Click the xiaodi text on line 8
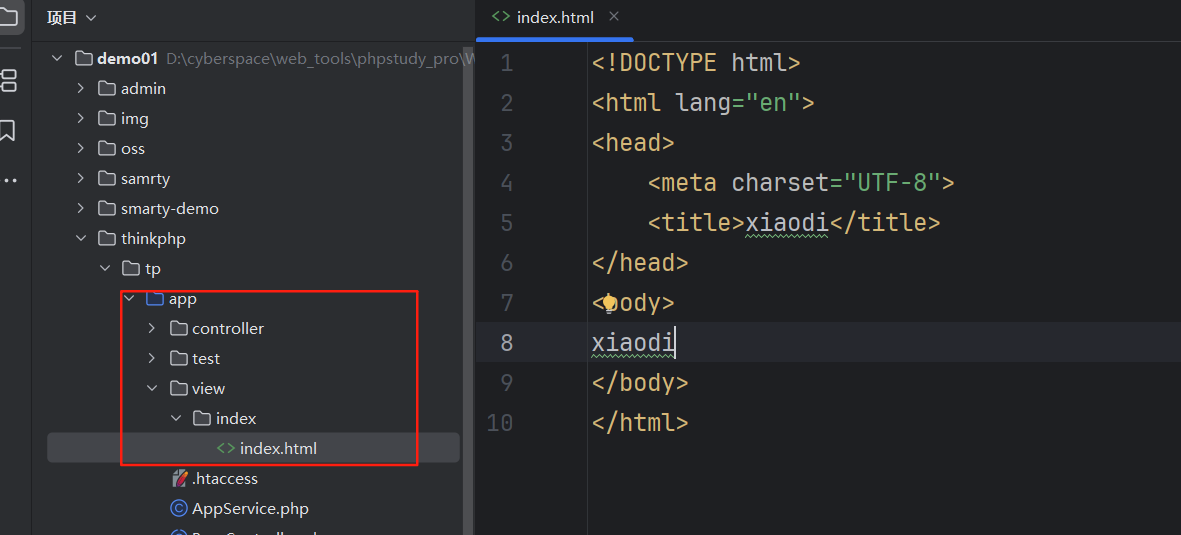 pyautogui.click(x=633, y=343)
